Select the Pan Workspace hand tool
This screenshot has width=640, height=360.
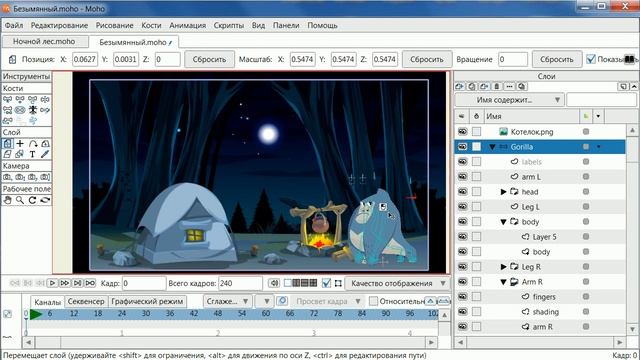tap(8, 200)
